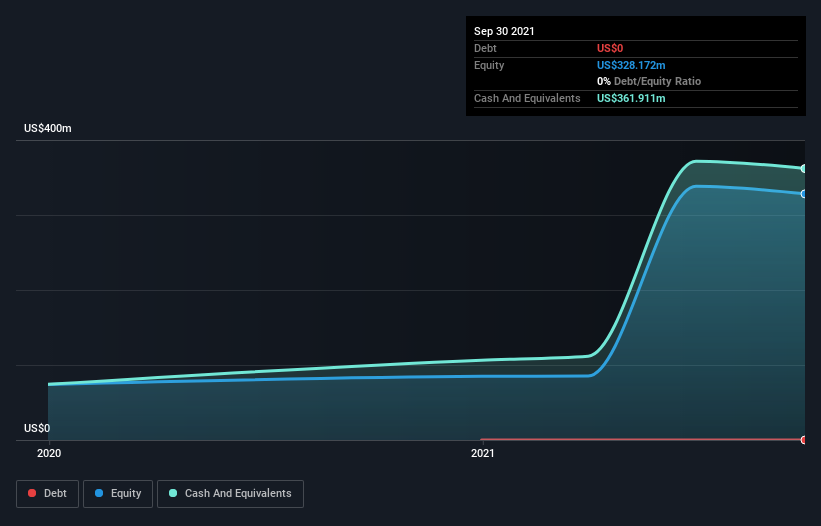Click the Equity label in tooltip
Viewport: 821px width, 526px height.
(489, 65)
